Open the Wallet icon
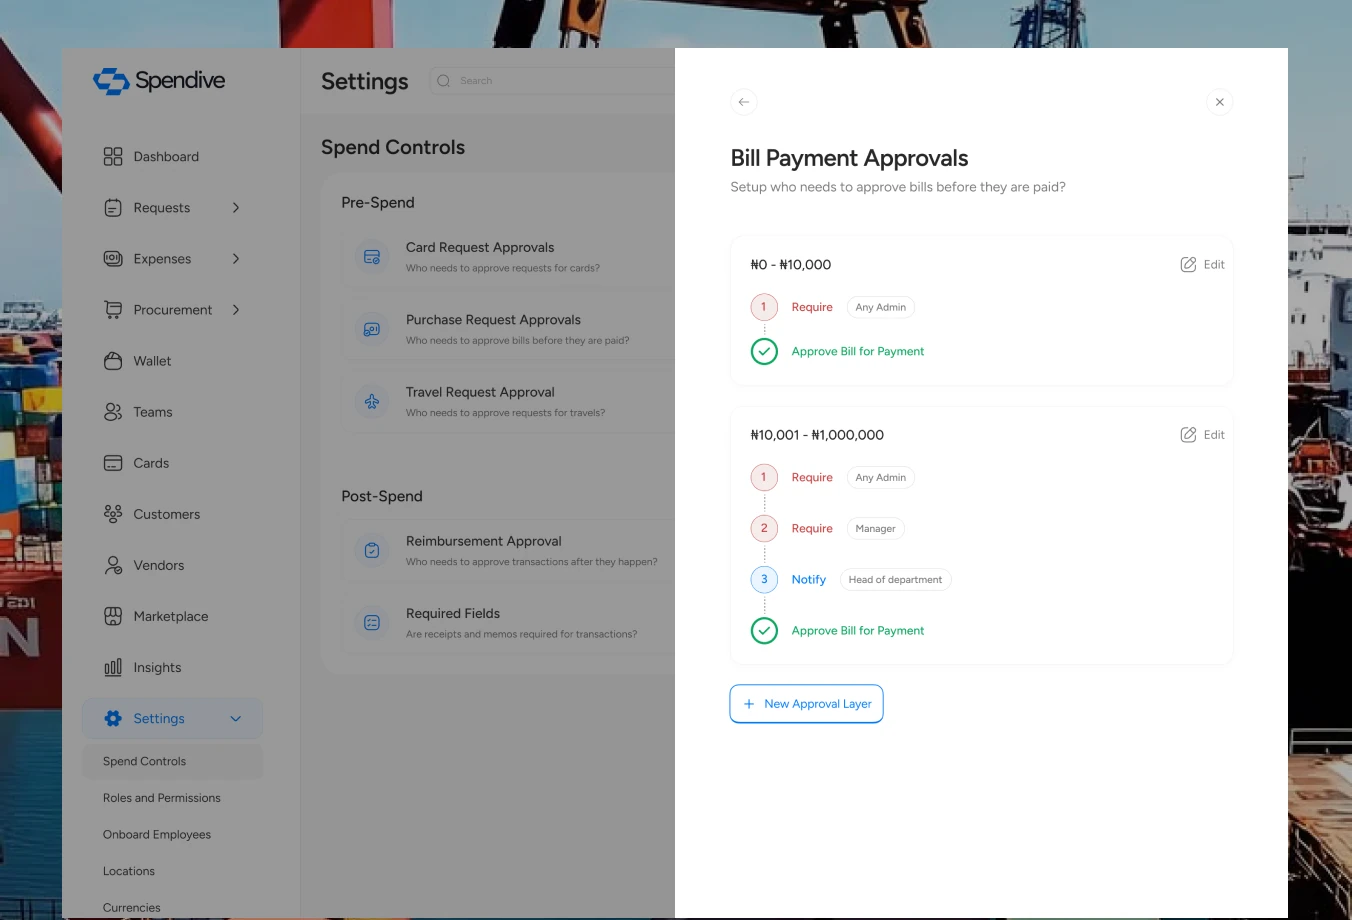This screenshot has width=1352, height=920. click(113, 361)
